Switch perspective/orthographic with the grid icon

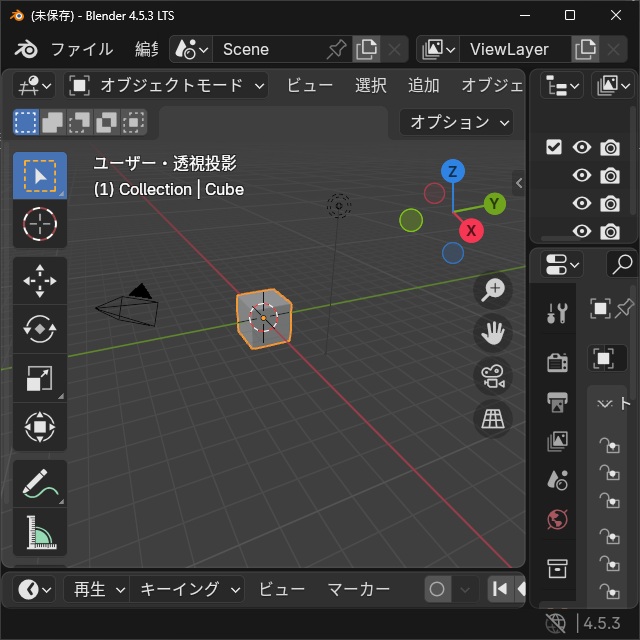tap(493, 419)
